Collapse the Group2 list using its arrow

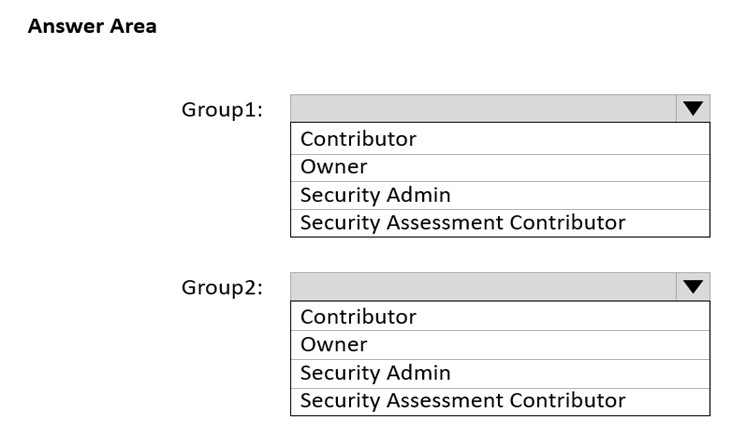pyautogui.click(x=693, y=287)
